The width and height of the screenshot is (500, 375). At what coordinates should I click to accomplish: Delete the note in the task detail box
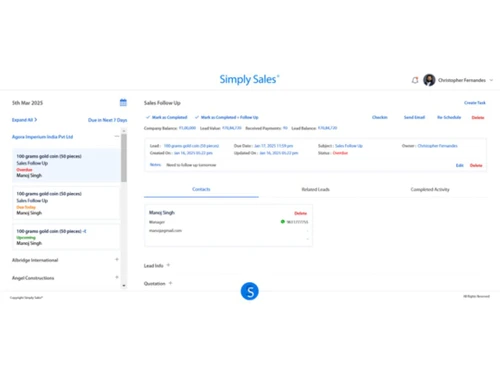[x=476, y=165]
